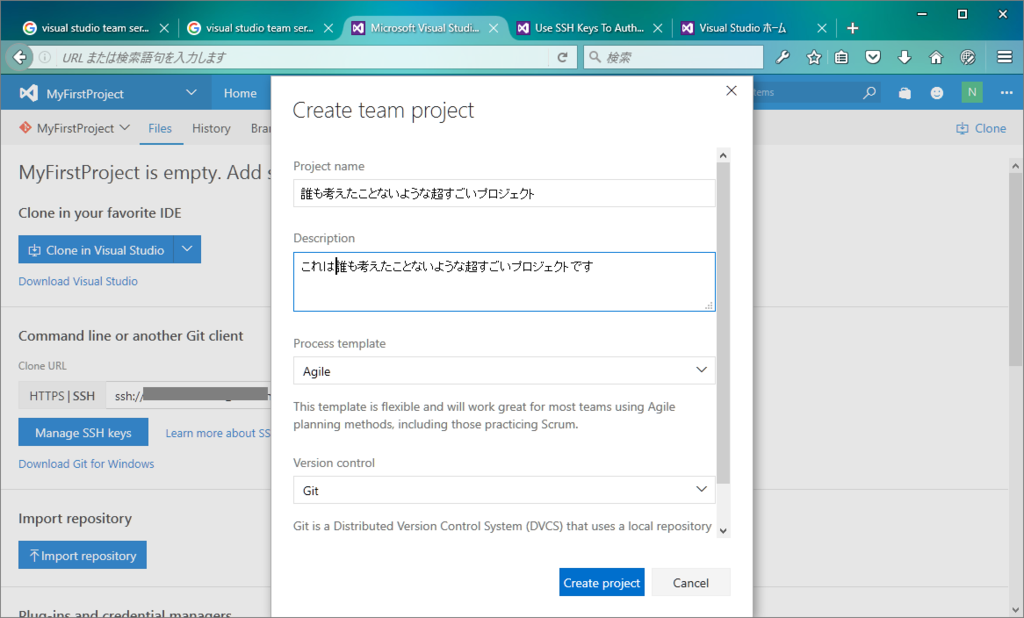Click dialog scrollbar up arrow

723,155
